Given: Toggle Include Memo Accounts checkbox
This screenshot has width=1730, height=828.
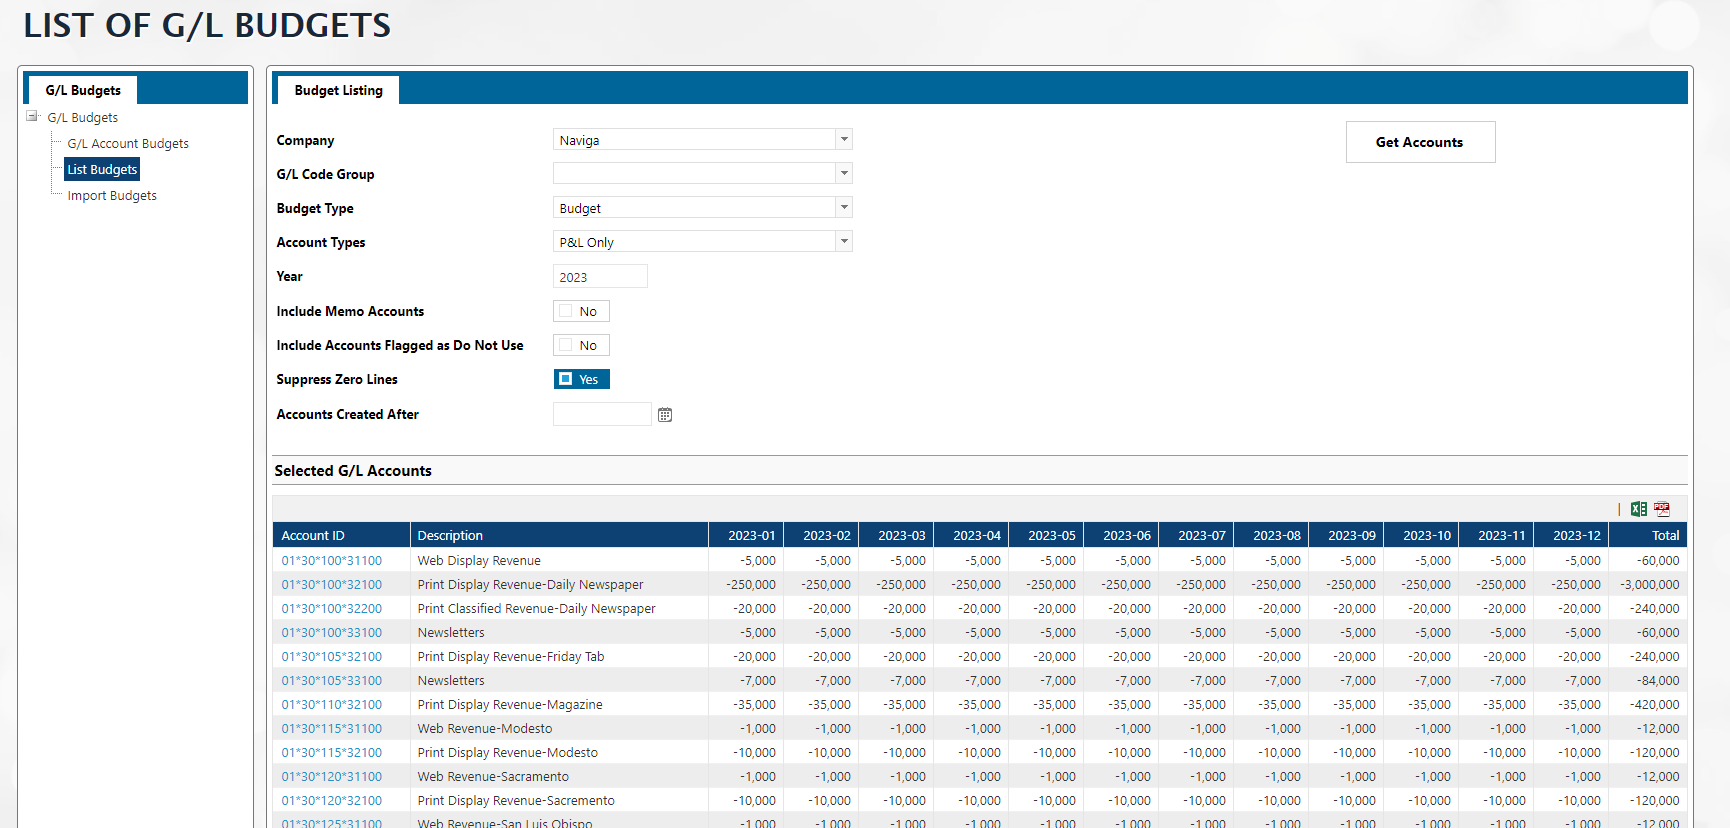Looking at the screenshot, I should pyautogui.click(x=567, y=311).
